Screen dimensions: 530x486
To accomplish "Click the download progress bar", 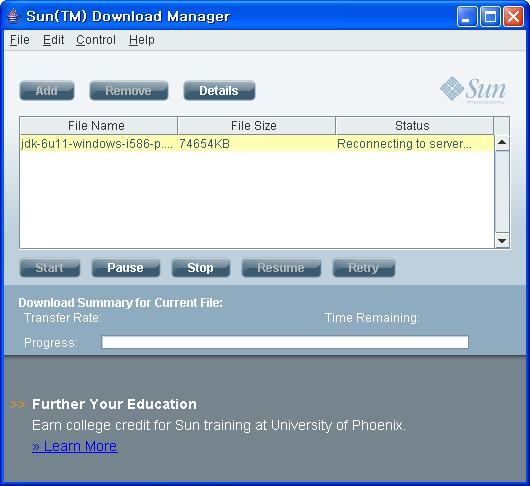I will tap(285, 342).
